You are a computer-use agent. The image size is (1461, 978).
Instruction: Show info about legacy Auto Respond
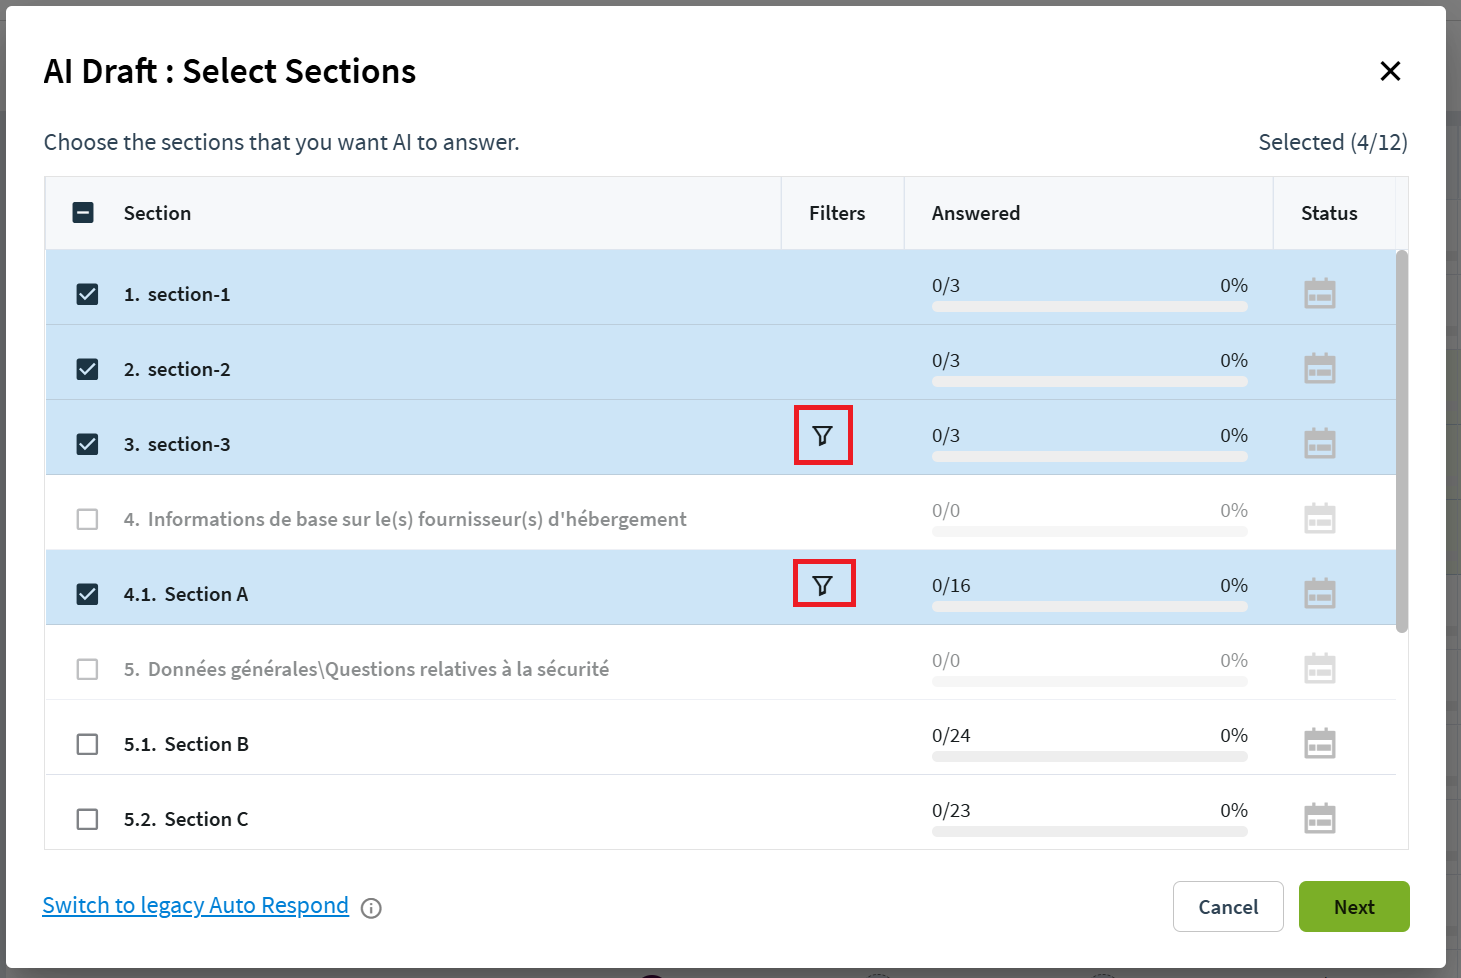point(371,908)
